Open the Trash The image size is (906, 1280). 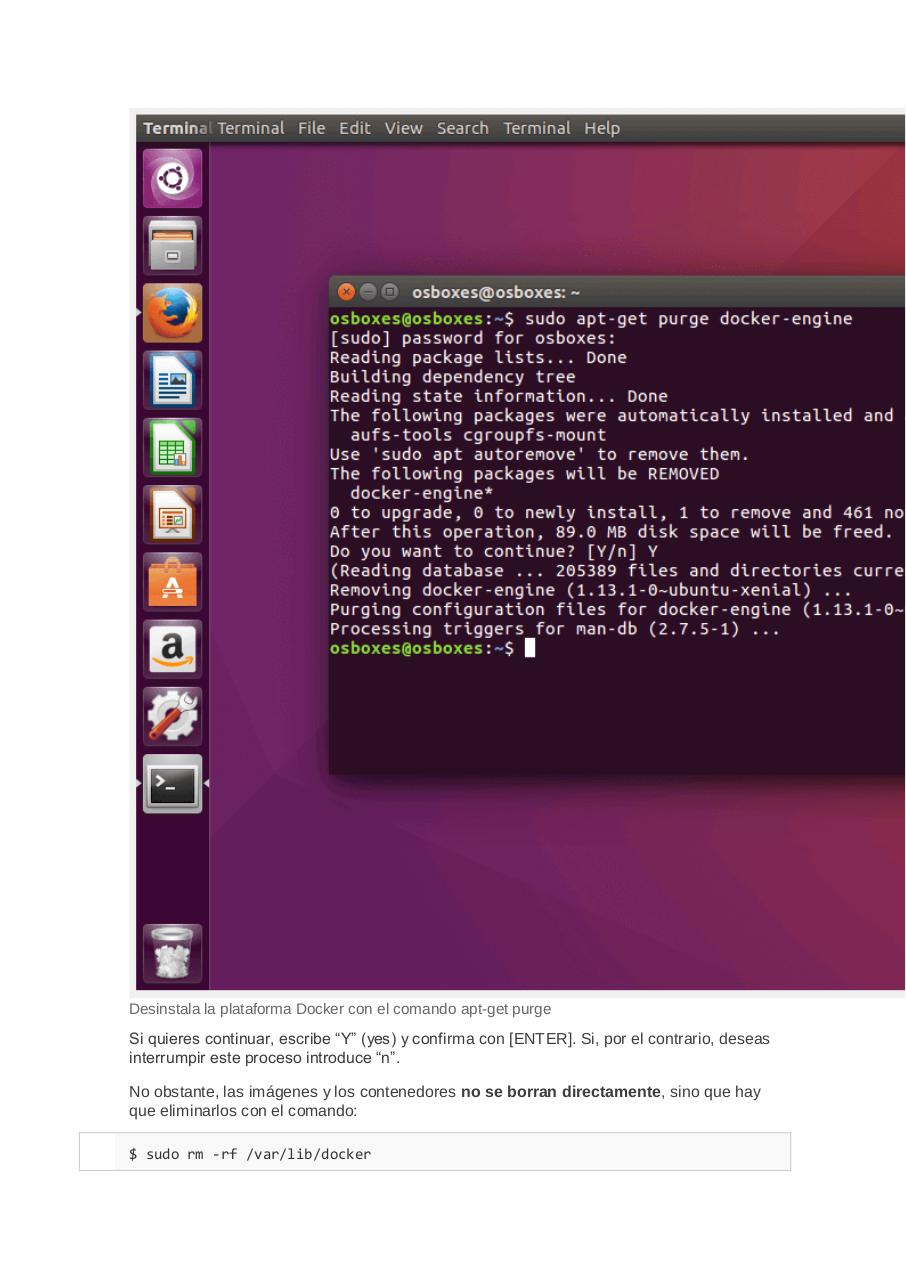[172, 952]
